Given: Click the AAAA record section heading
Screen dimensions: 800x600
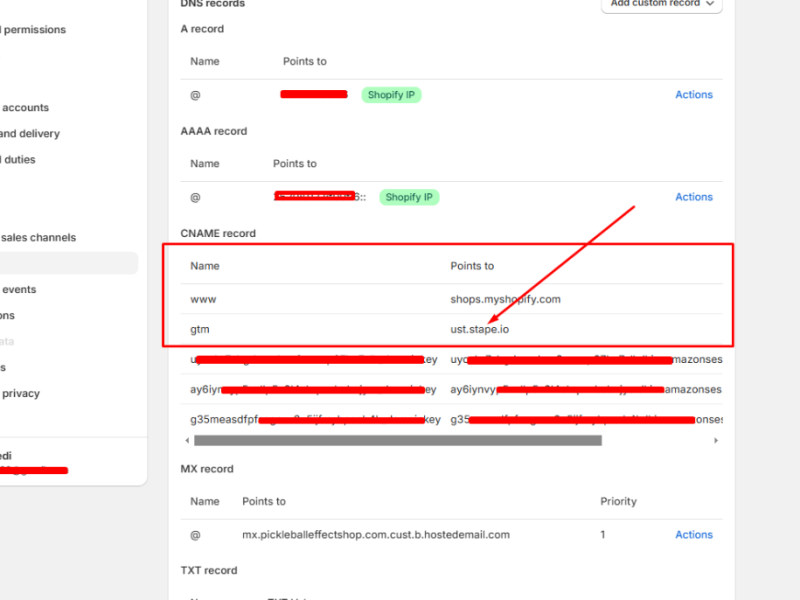Looking at the screenshot, I should click(x=214, y=131).
